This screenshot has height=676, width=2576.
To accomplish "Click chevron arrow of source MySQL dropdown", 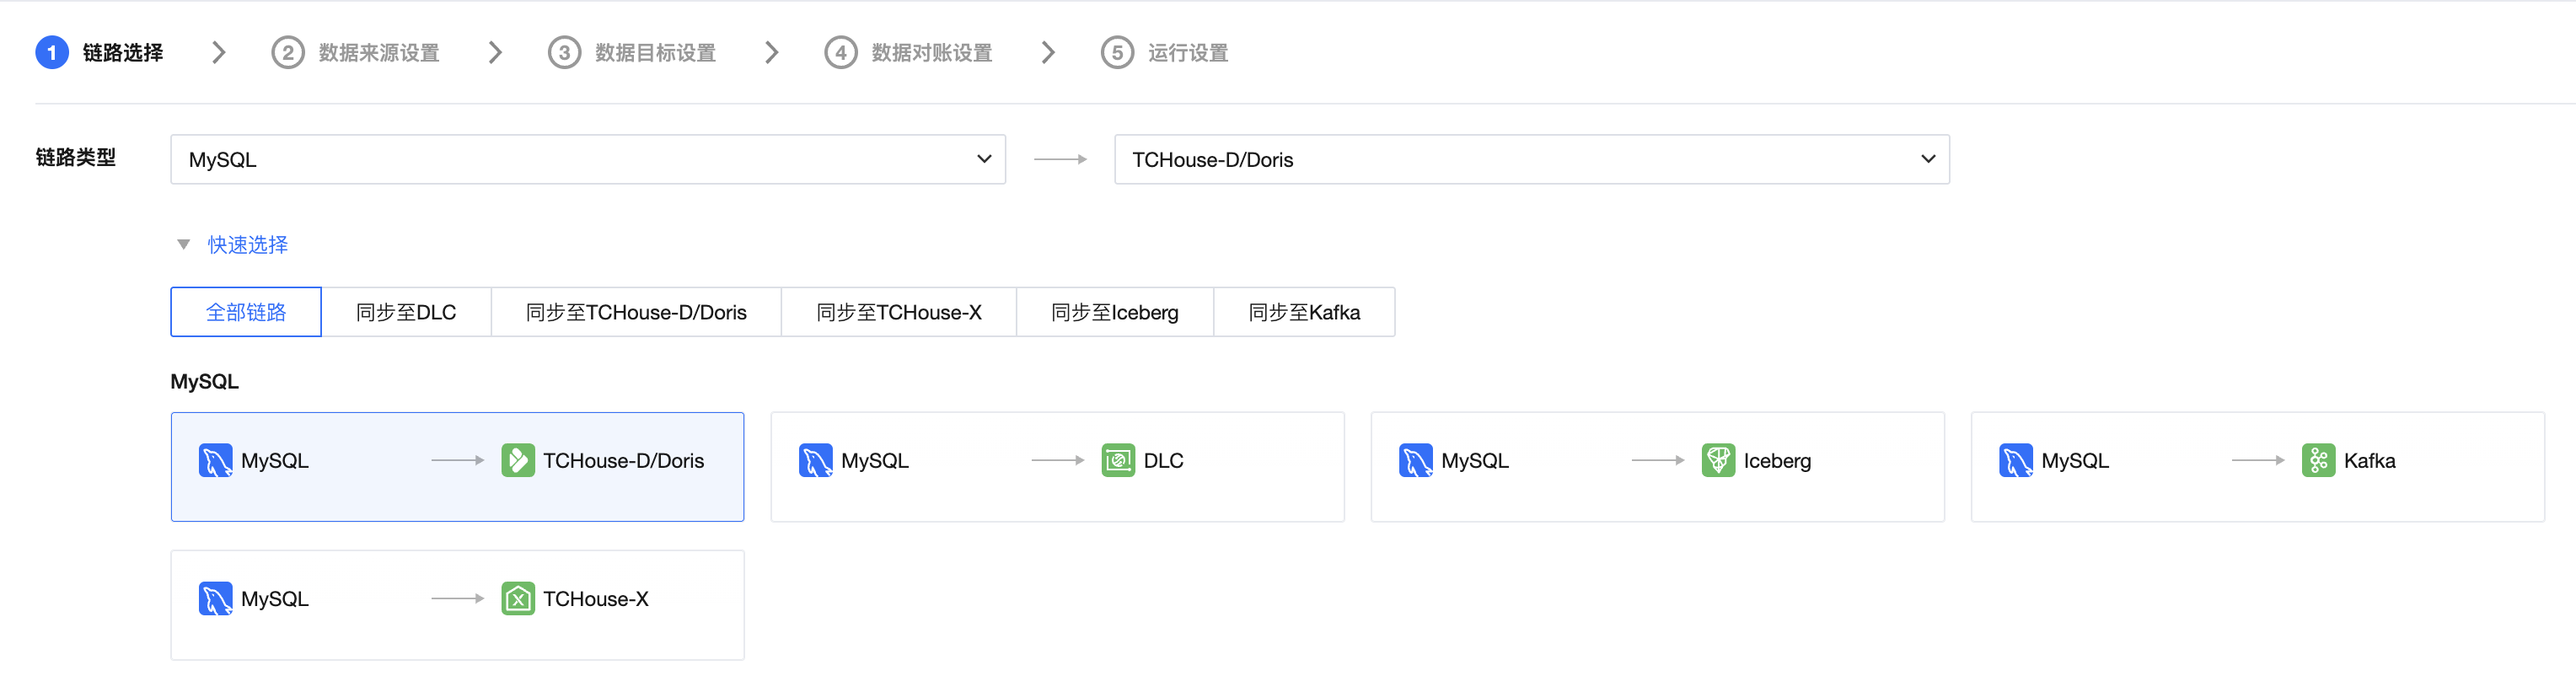I will pyautogui.click(x=984, y=159).
